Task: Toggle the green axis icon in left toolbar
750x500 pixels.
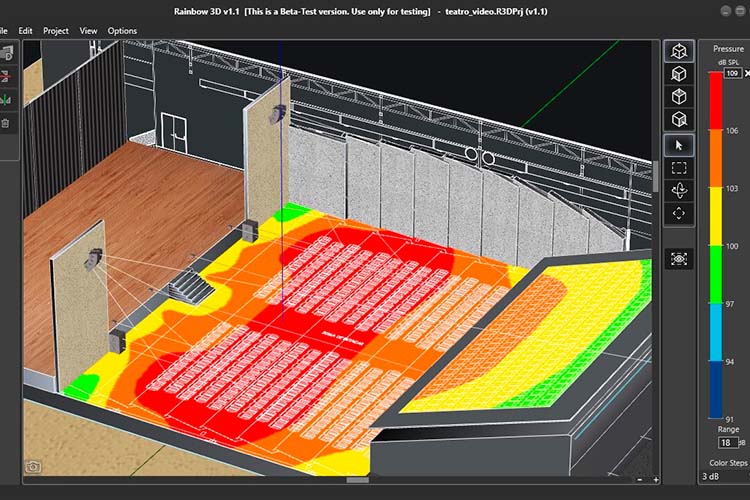Action: 5,100
